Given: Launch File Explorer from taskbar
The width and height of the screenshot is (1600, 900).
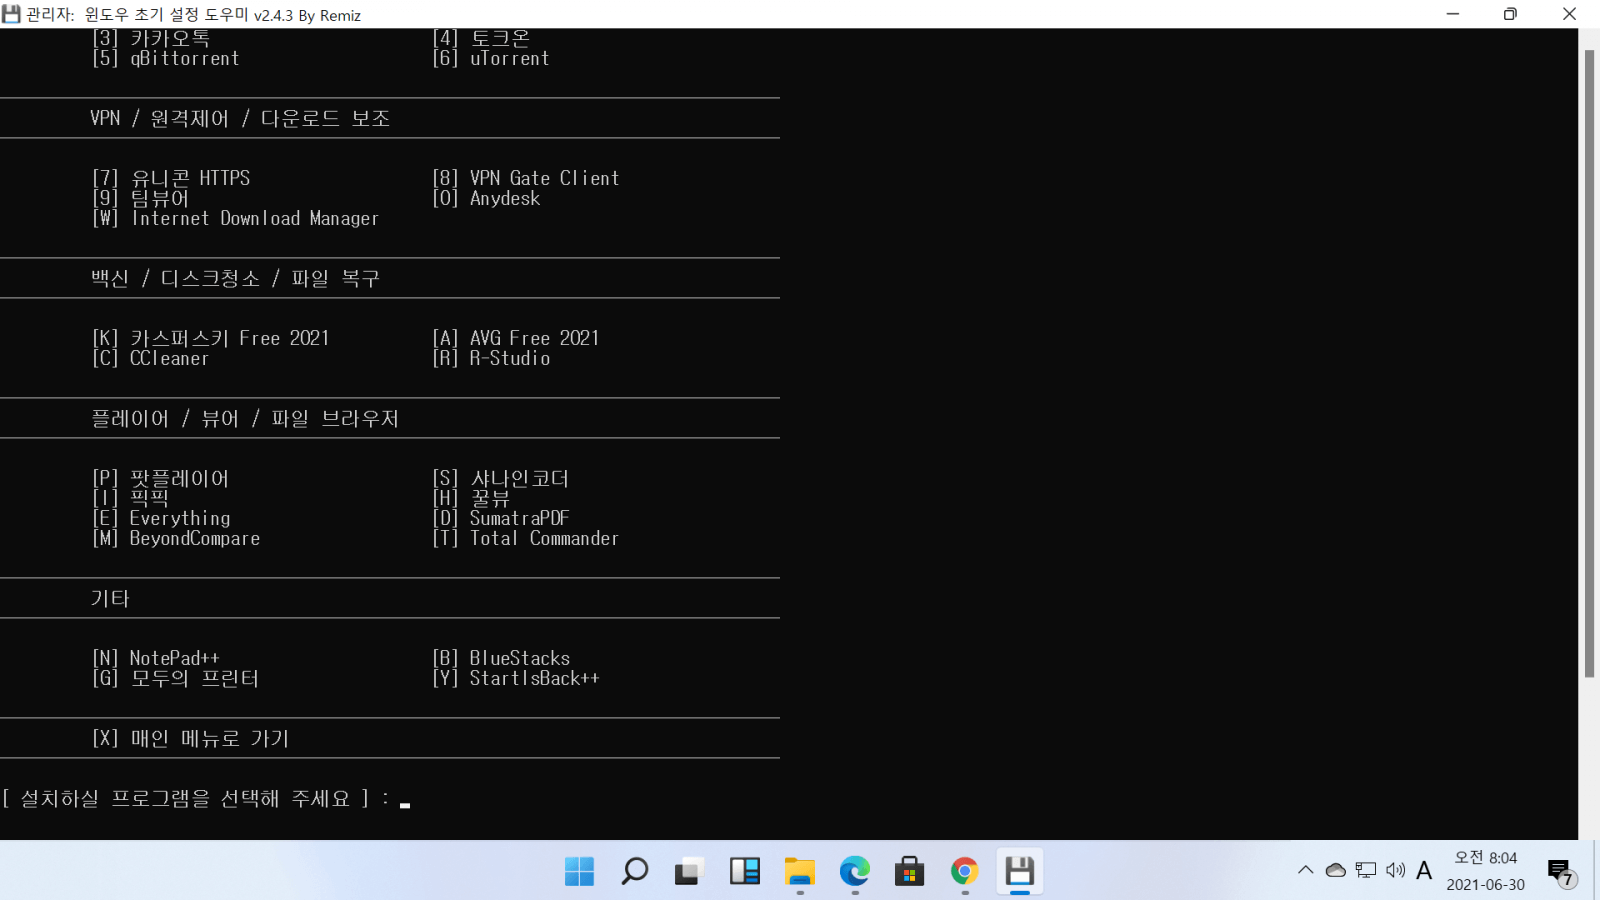Looking at the screenshot, I should point(799,871).
